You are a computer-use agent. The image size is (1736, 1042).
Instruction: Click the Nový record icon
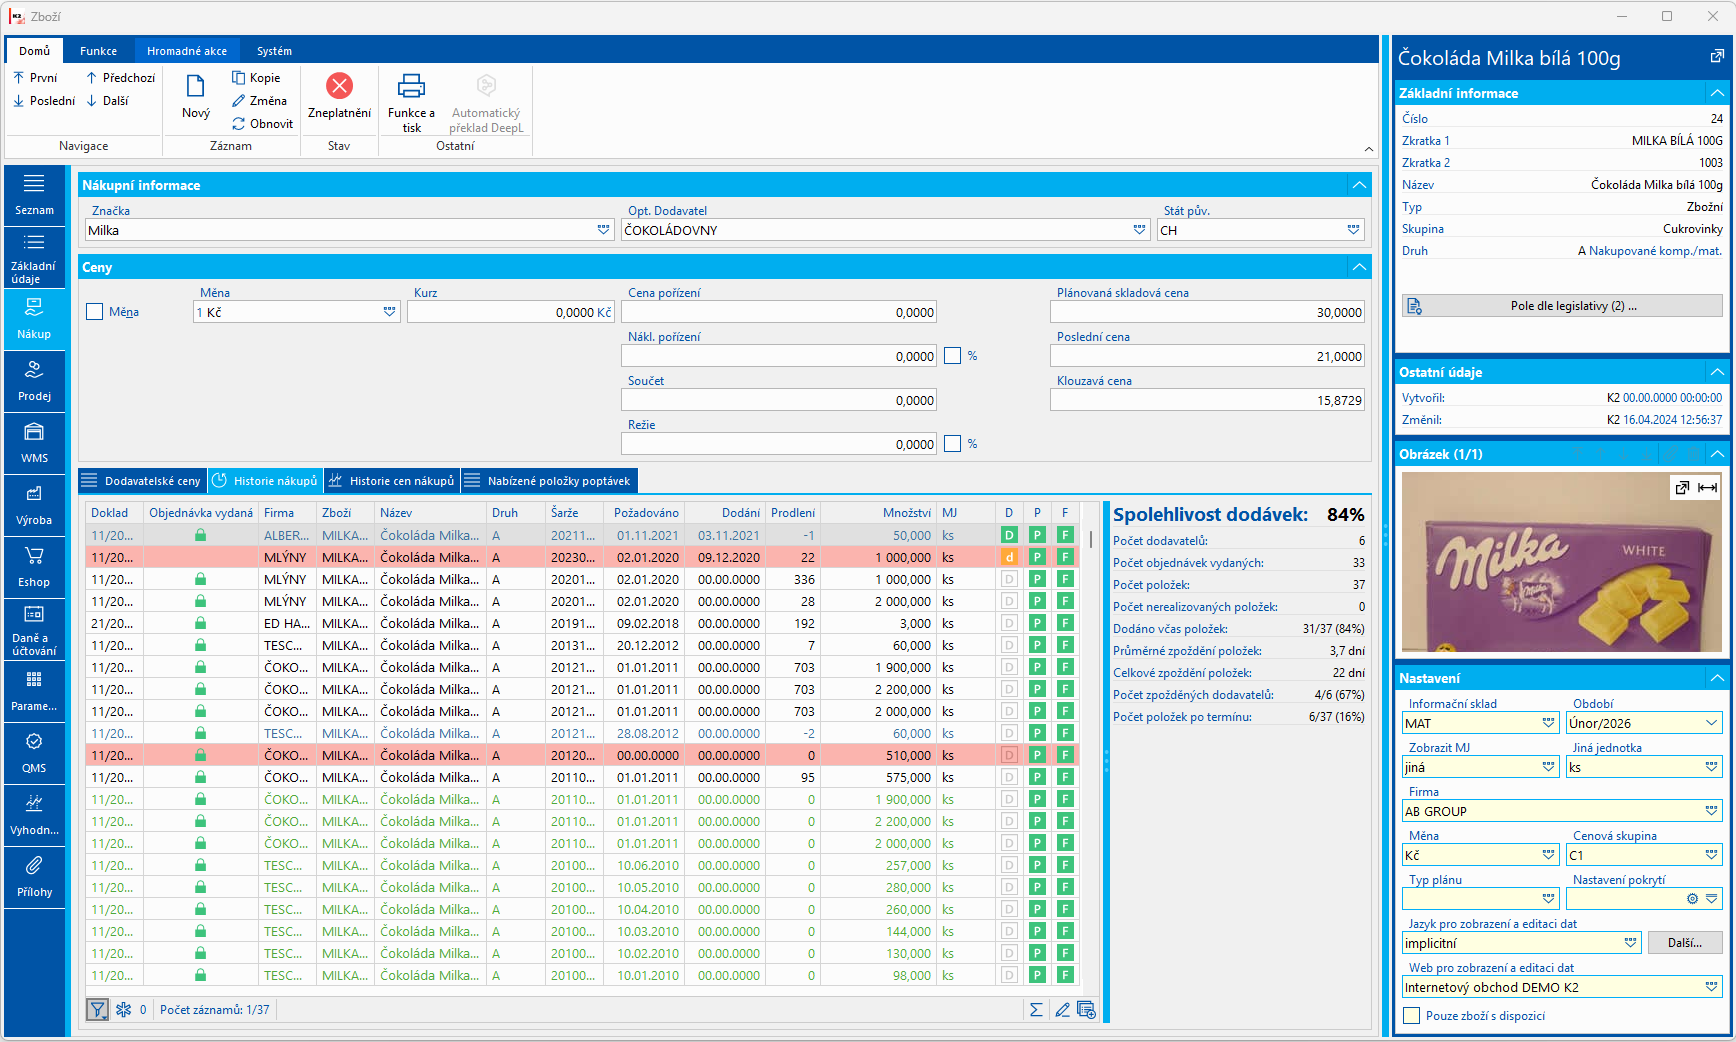[196, 87]
